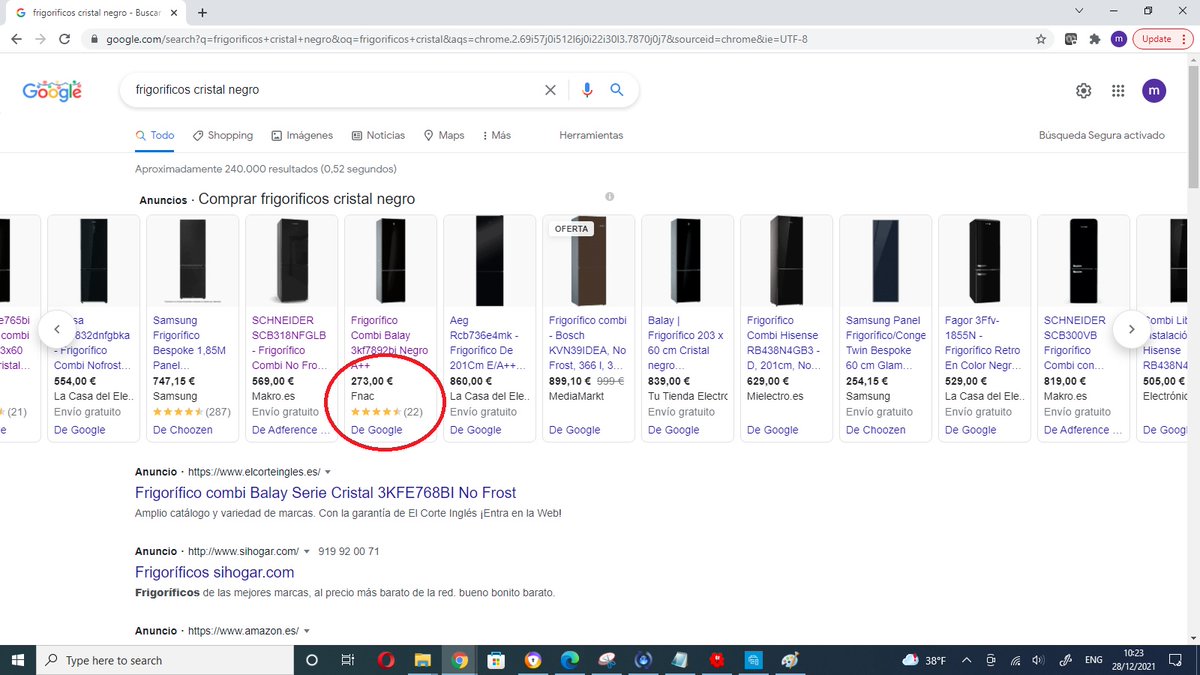The width and height of the screenshot is (1200, 675).
Task: Open Microsoft Store from taskbar
Action: (495, 660)
